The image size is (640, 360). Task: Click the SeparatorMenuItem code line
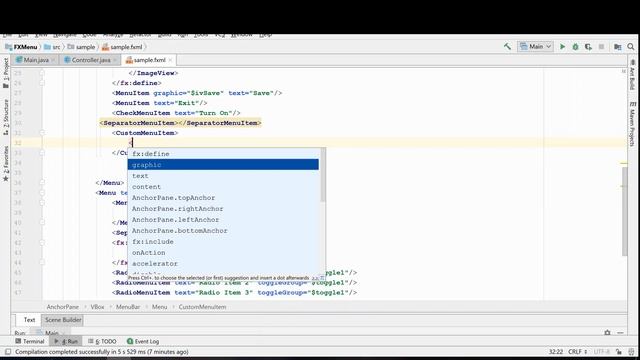point(180,123)
